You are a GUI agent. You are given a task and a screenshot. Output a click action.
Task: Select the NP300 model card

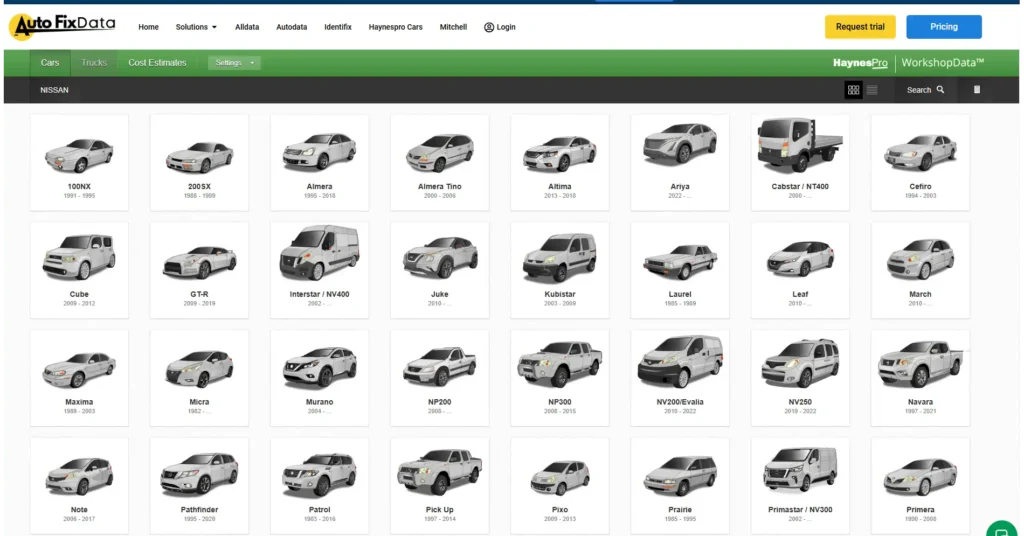click(x=560, y=378)
